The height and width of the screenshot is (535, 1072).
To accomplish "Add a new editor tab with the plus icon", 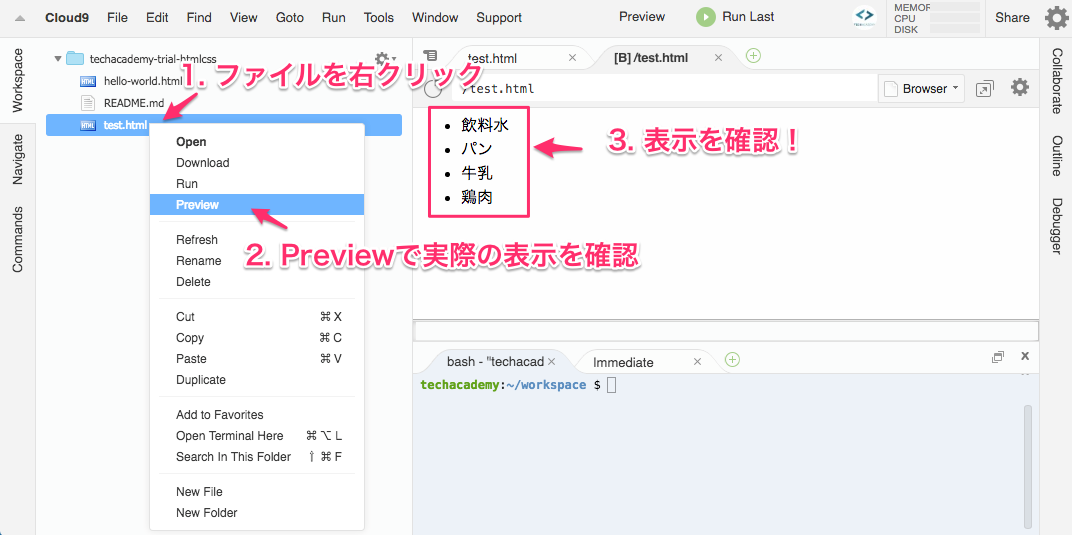I will coord(753,56).
